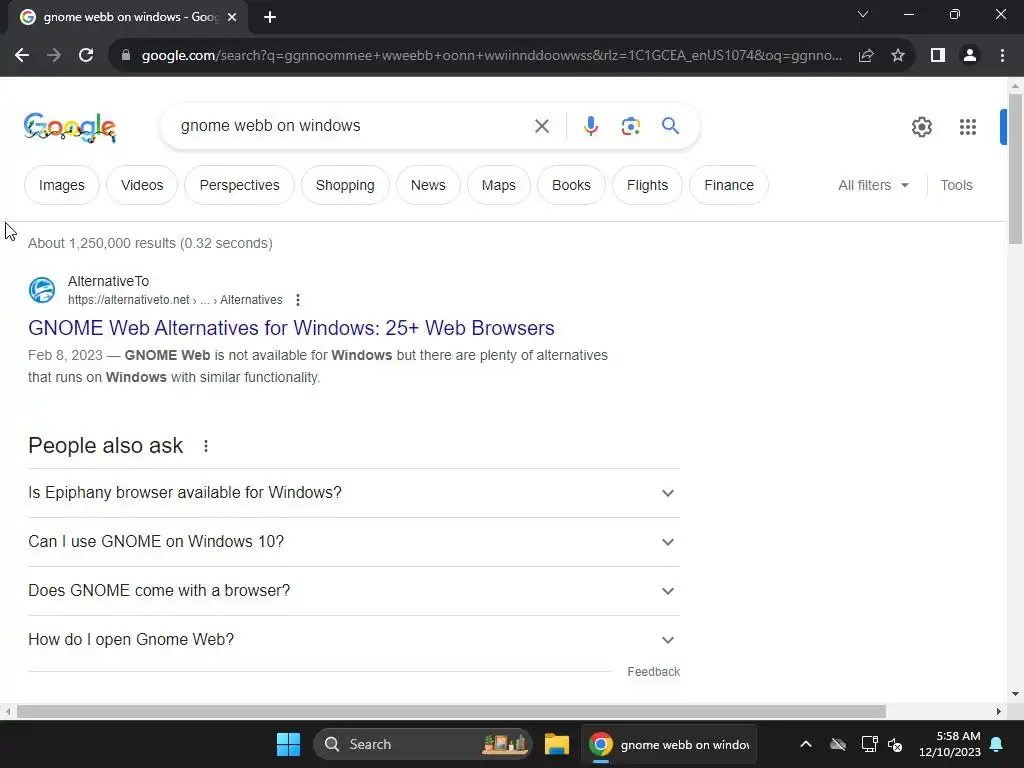
Task: Click the vertical scrollbar thumb
Action: [1015, 168]
